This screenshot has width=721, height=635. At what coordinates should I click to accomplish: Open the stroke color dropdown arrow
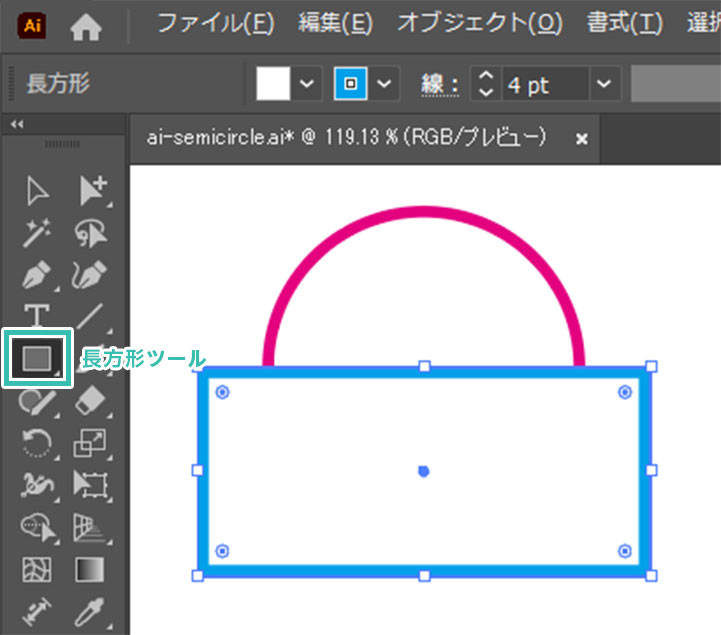click(x=384, y=85)
